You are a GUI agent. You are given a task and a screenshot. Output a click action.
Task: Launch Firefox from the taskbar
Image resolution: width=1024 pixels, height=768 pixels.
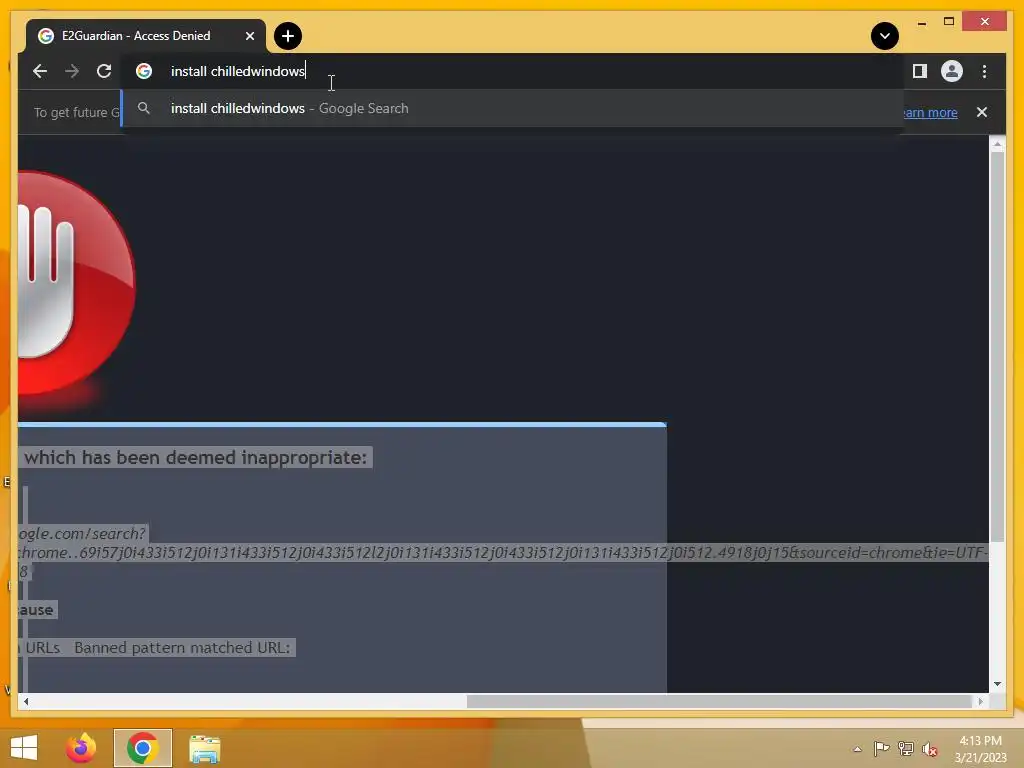[81, 748]
